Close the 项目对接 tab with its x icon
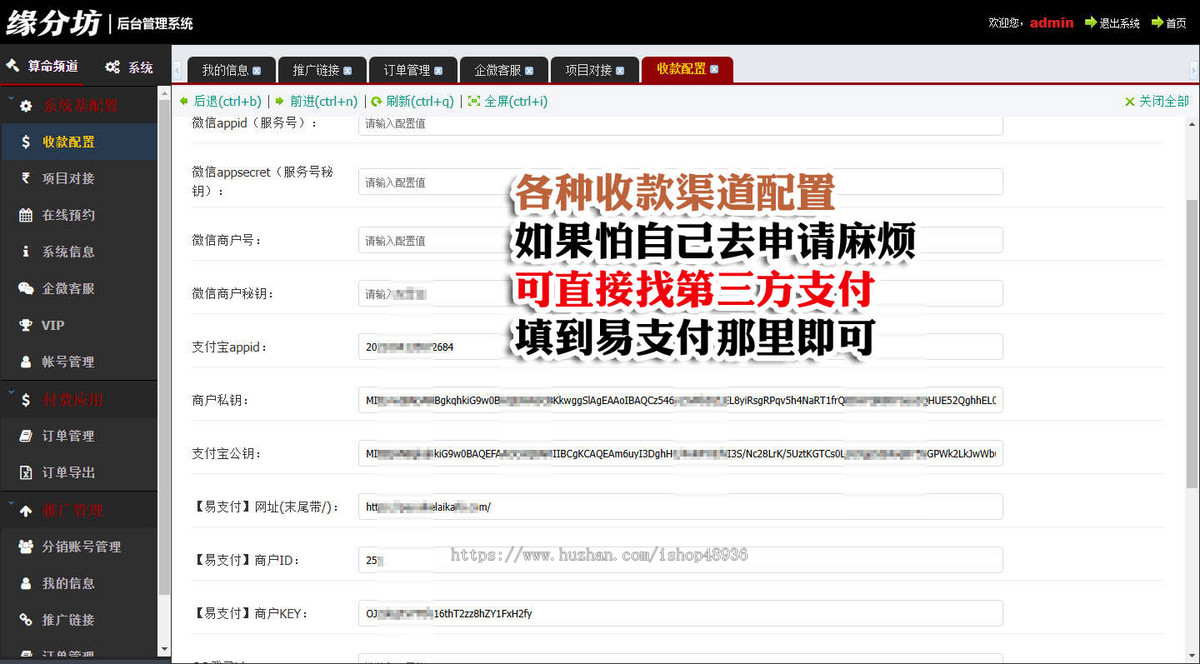The width and height of the screenshot is (1200, 664). coord(620,71)
